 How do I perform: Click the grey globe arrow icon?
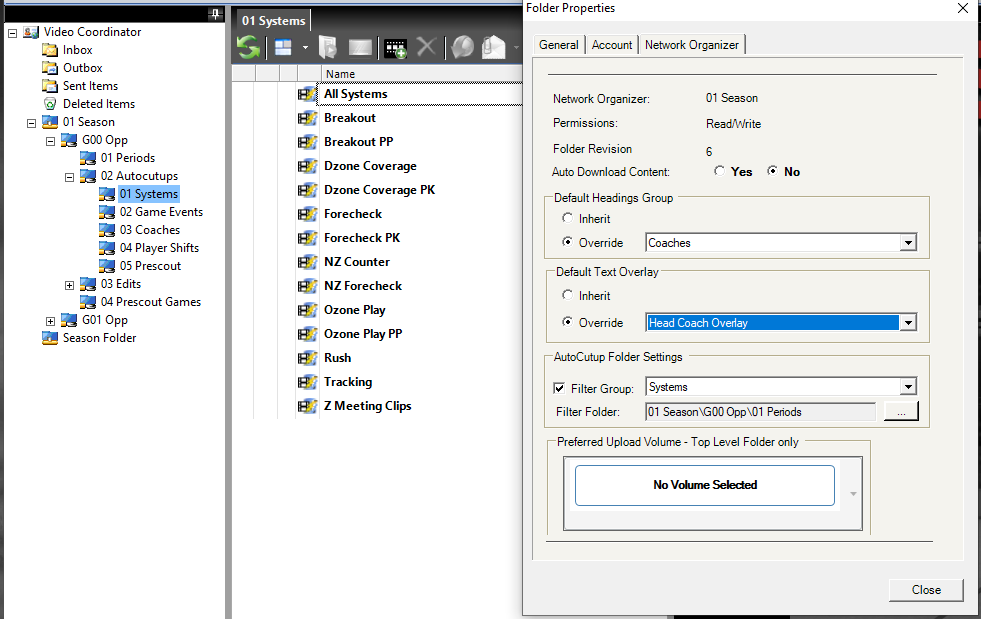click(462, 47)
